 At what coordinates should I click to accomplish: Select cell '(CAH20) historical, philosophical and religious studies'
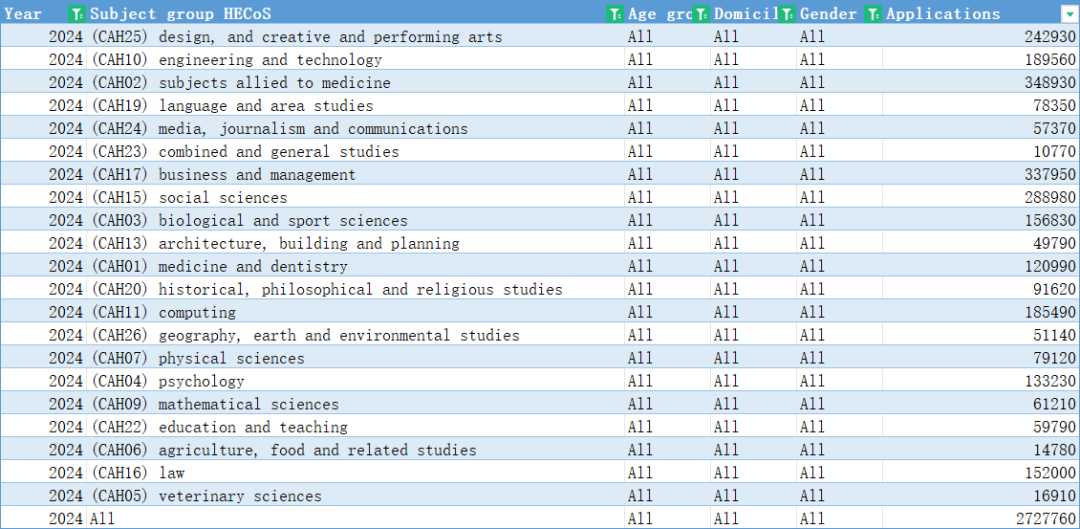355,289
